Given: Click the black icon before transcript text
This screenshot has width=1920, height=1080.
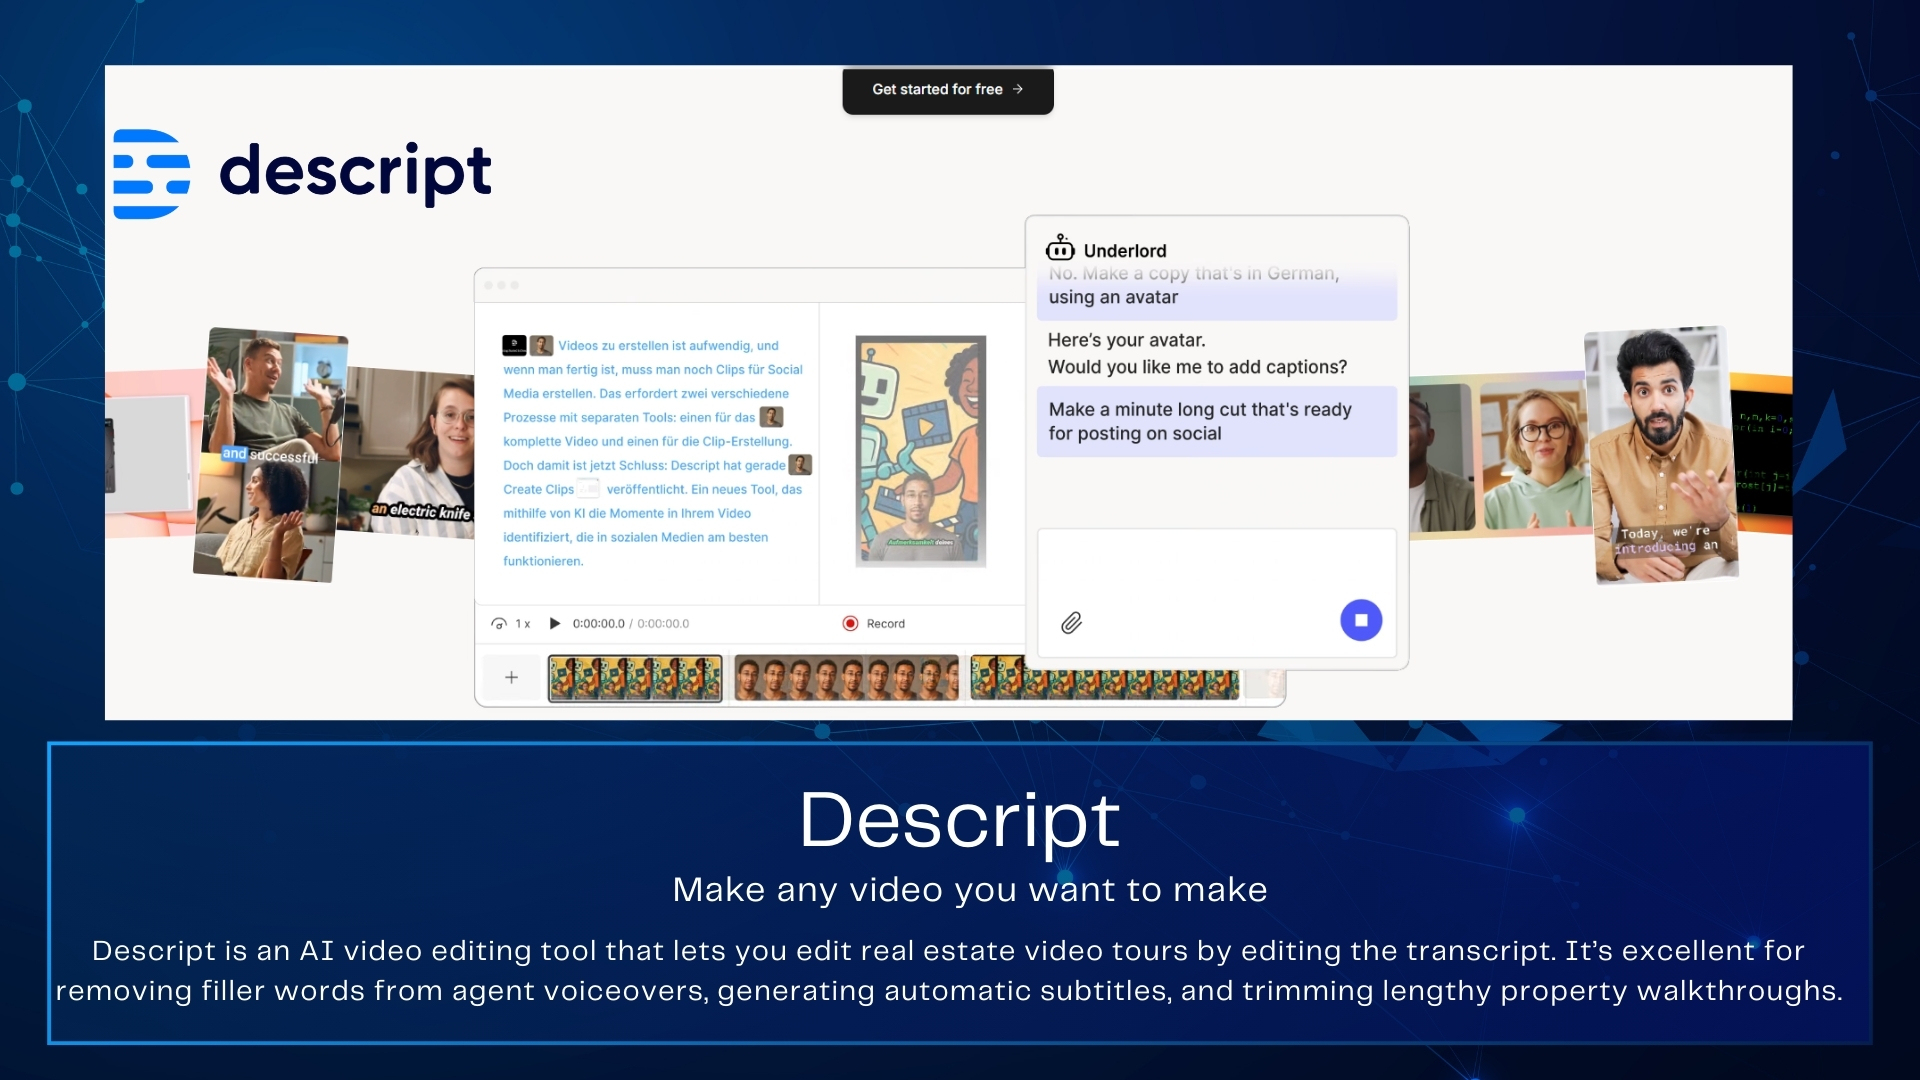Looking at the screenshot, I should 514,345.
